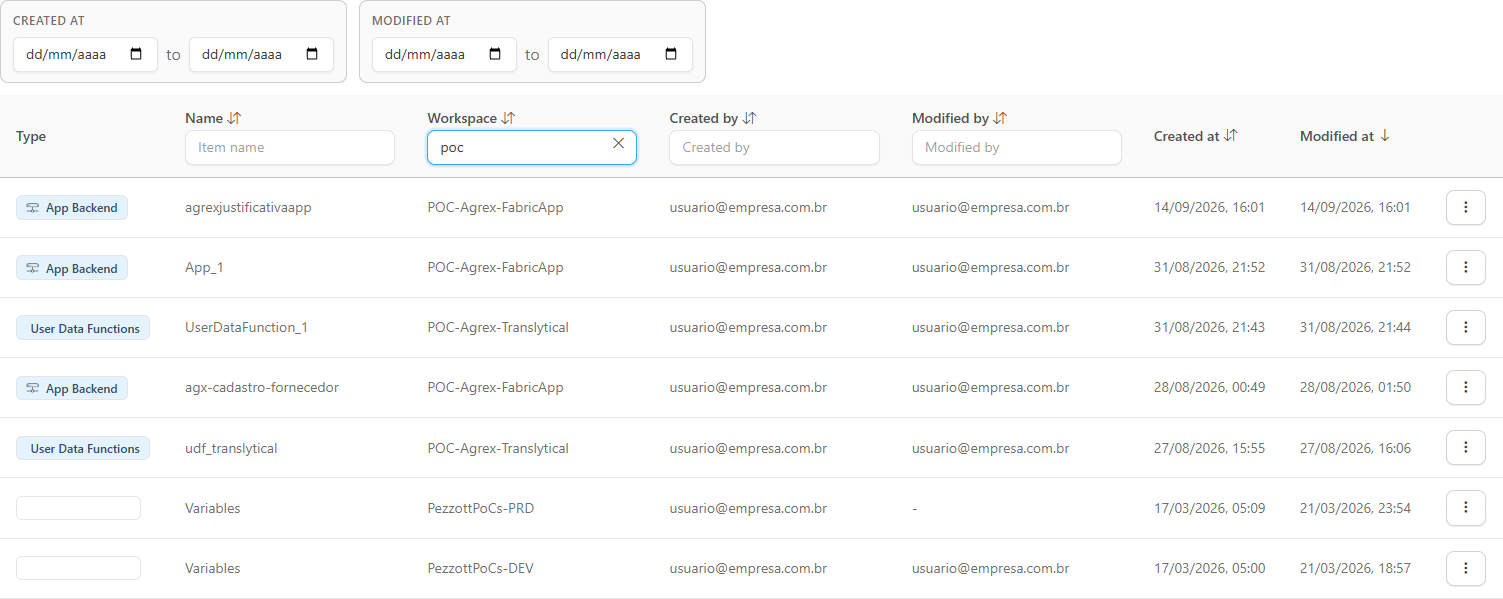
Task: Click empty type badge on PezzottPoCs-DEV row
Action: [x=78, y=568]
